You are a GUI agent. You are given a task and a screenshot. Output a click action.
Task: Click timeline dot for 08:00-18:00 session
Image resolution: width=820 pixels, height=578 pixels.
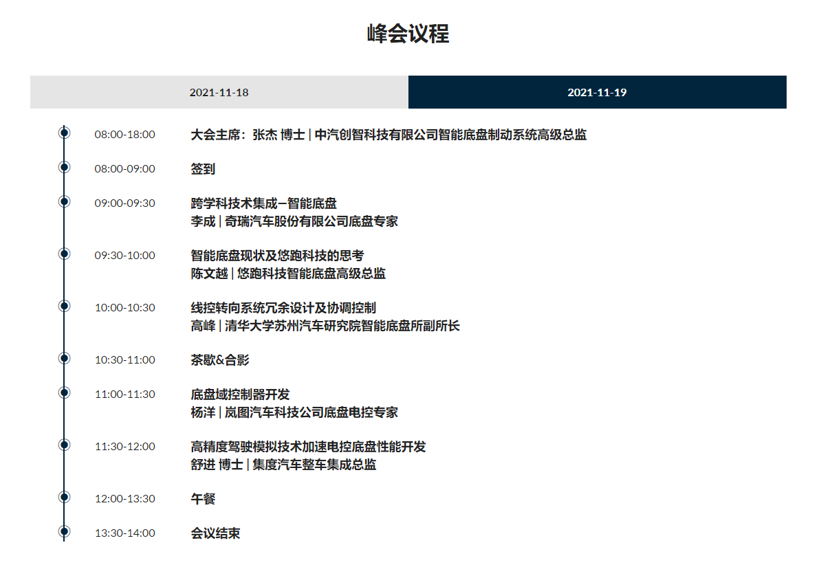coord(64,132)
